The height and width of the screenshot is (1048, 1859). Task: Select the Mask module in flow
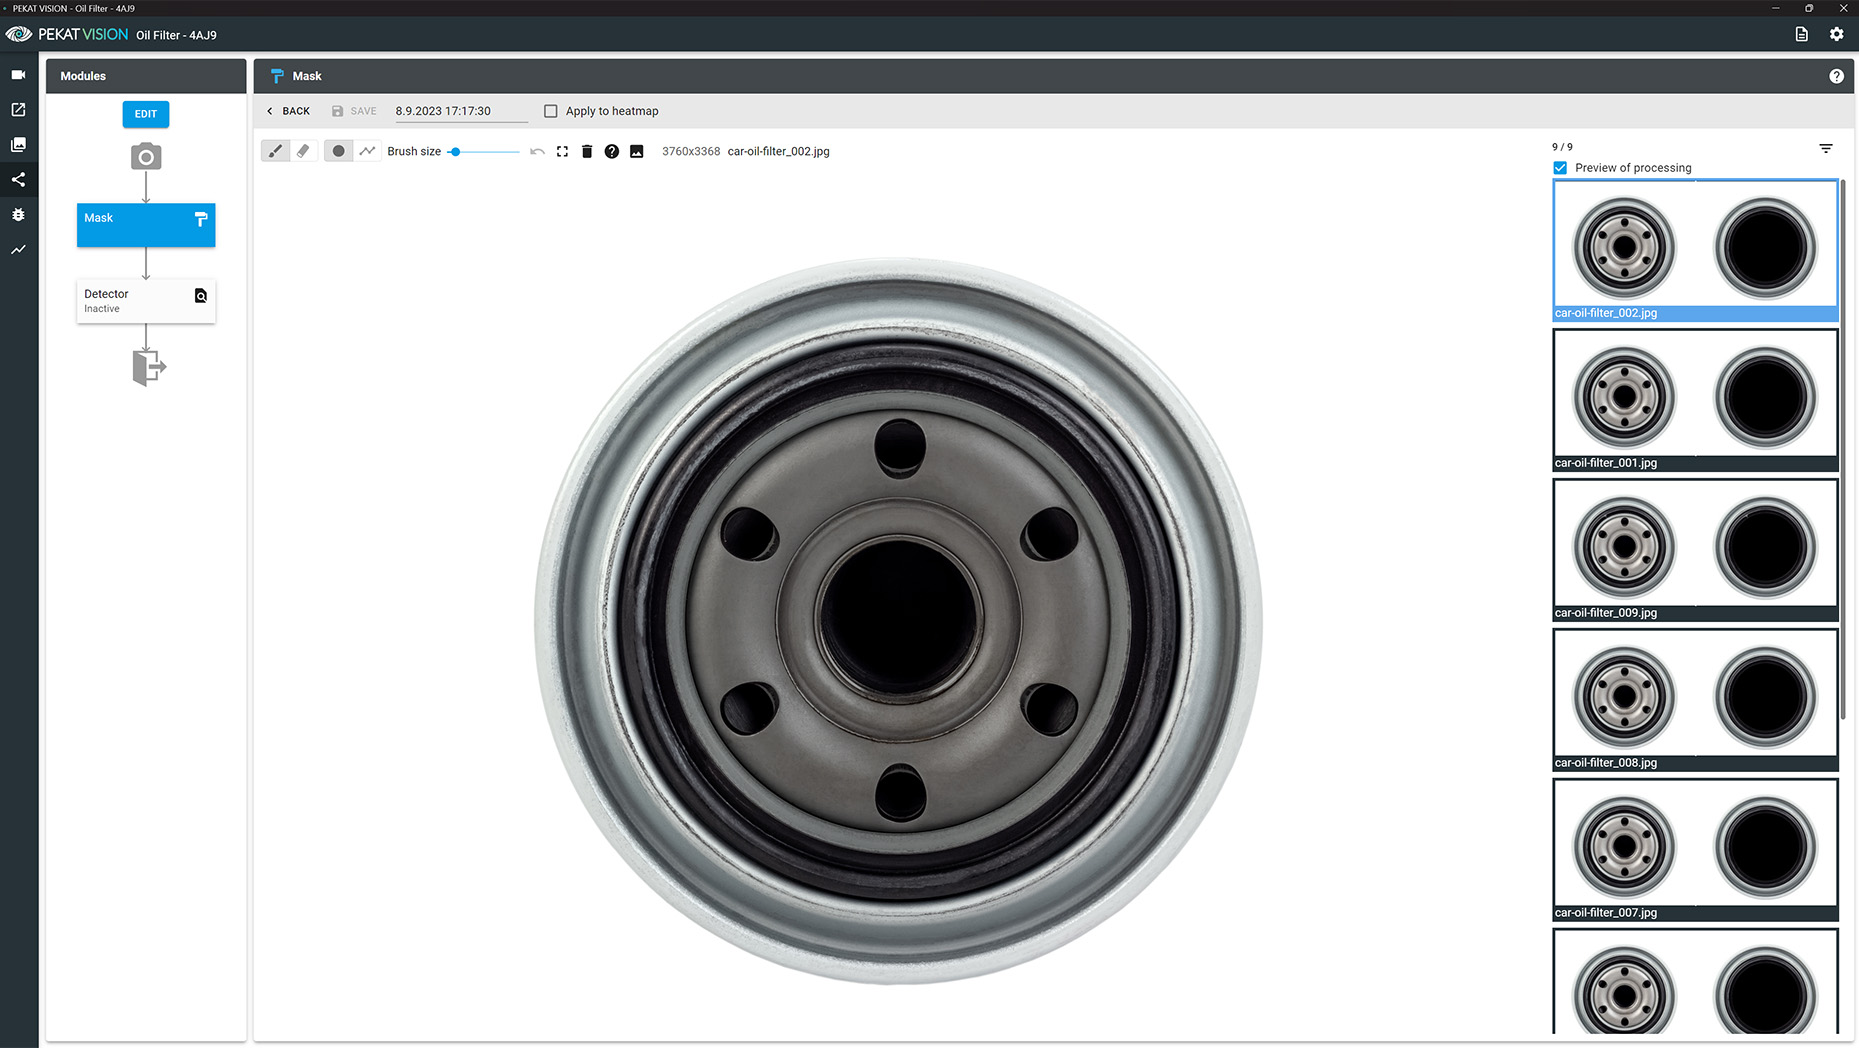pyautogui.click(x=146, y=225)
